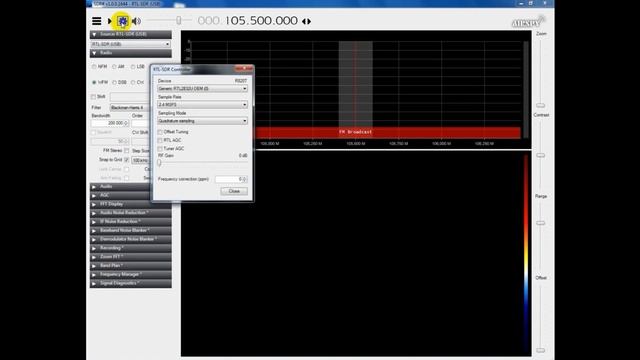This screenshot has height=360, width=640.
Task: Open the Blackman-Harris filter dropdown
Action: [x=130, y=108]
